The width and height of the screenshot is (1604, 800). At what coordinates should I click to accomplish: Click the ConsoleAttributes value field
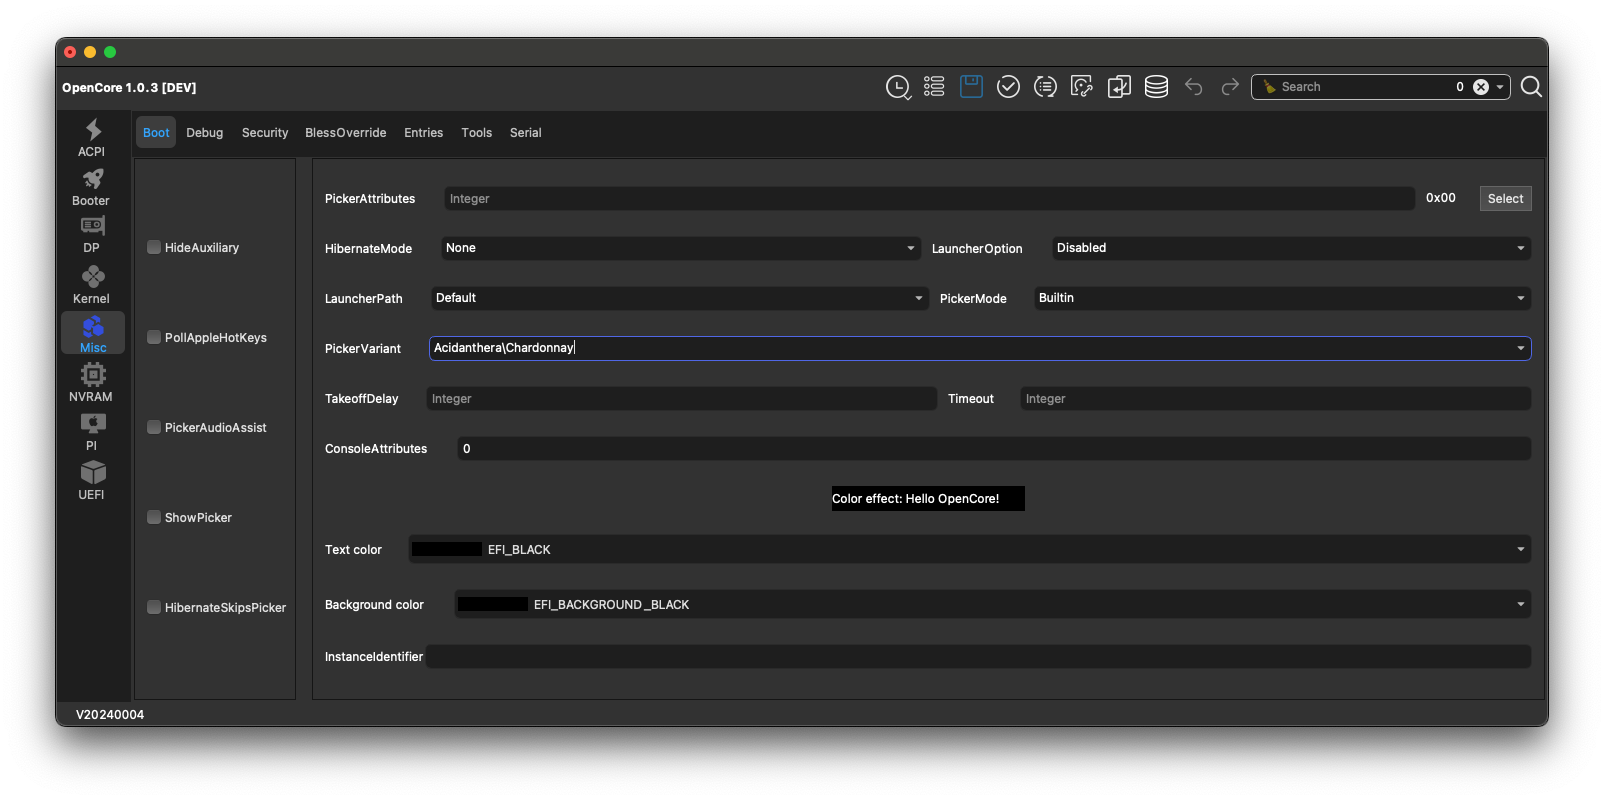tap(994, 448)
